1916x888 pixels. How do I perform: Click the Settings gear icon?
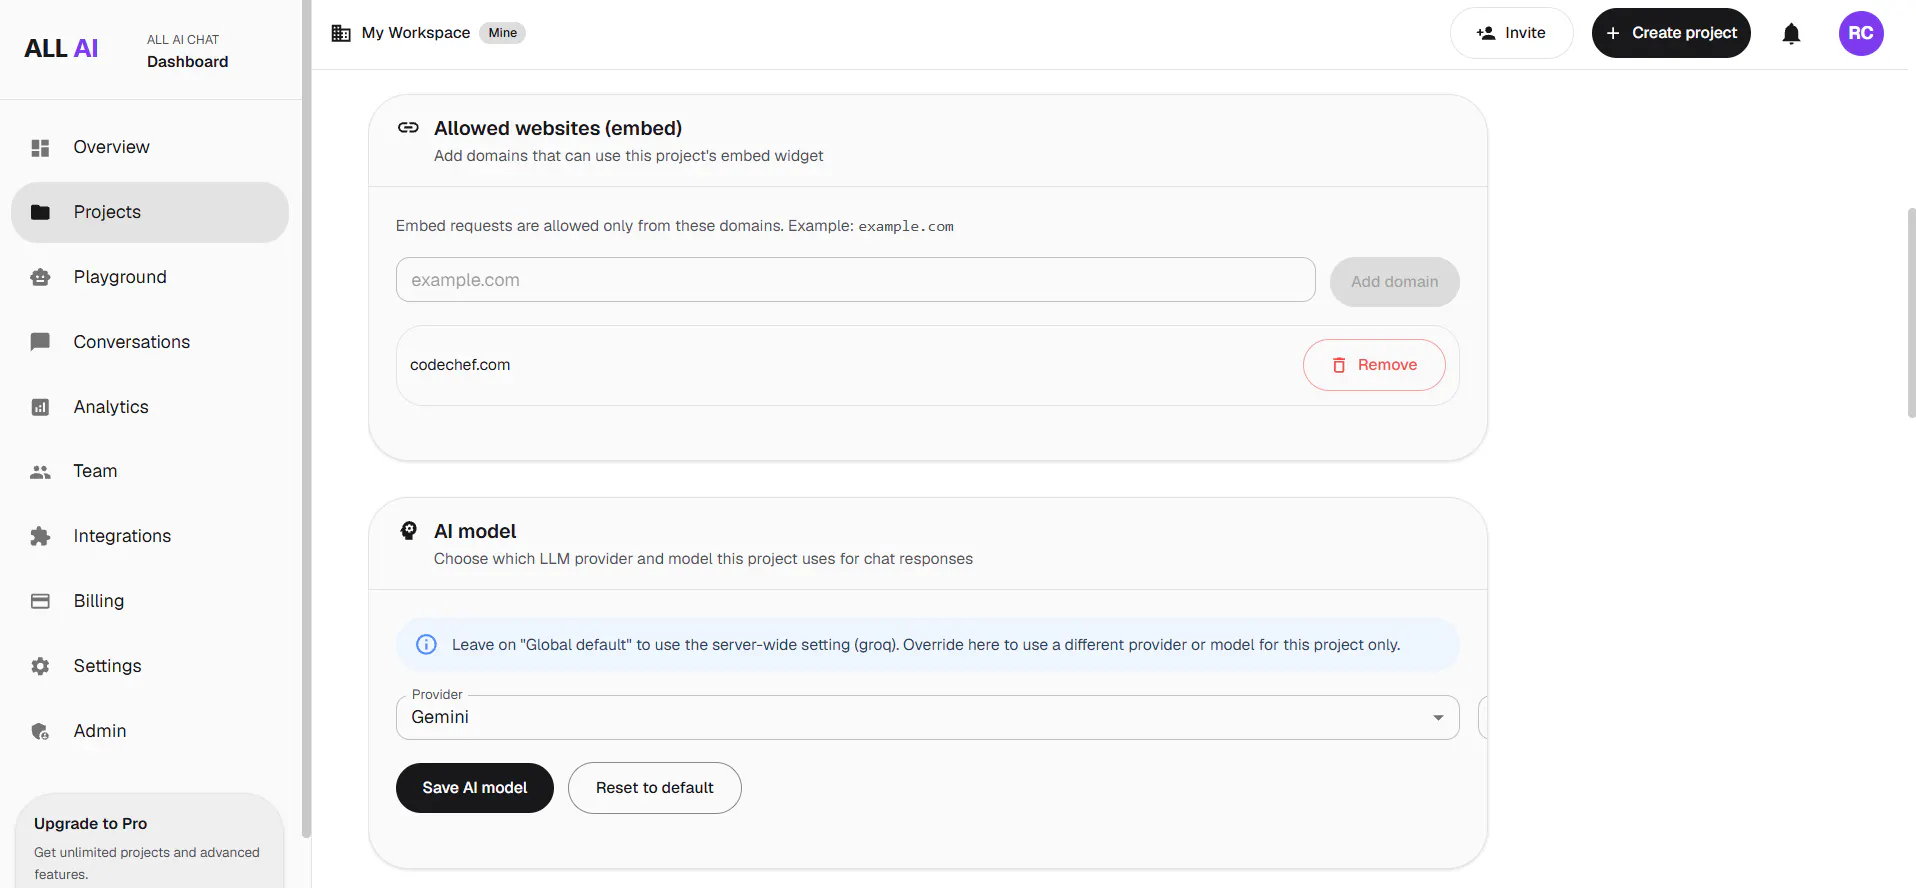(x=40, y=666)
